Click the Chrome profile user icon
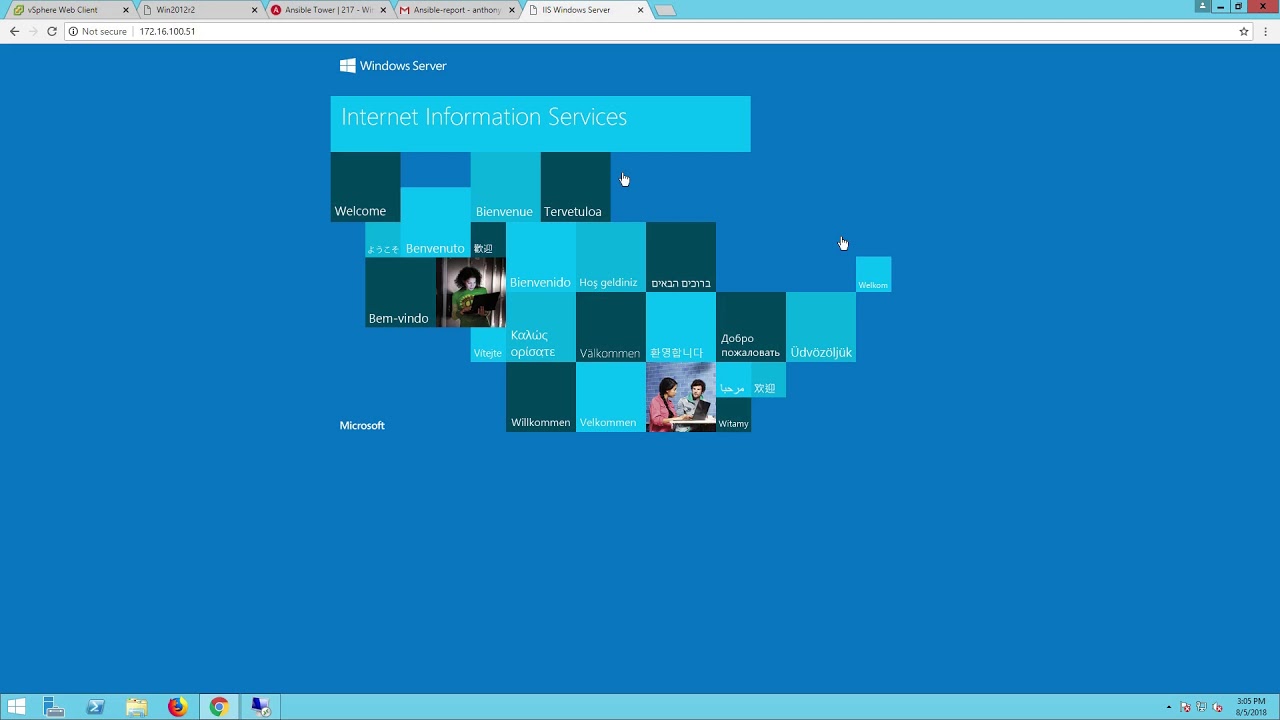Screen dimensions: 1280x720 pos(1202,6)
